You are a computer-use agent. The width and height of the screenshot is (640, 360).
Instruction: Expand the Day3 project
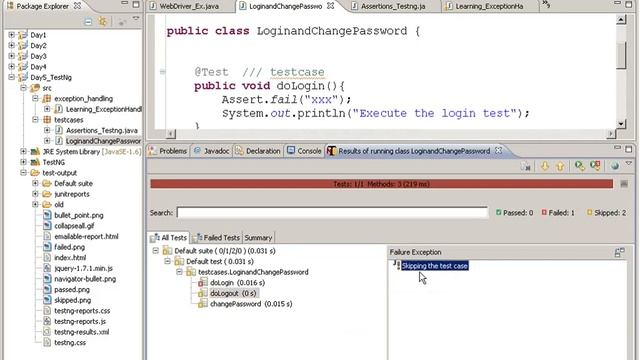(x=11, y=56)
